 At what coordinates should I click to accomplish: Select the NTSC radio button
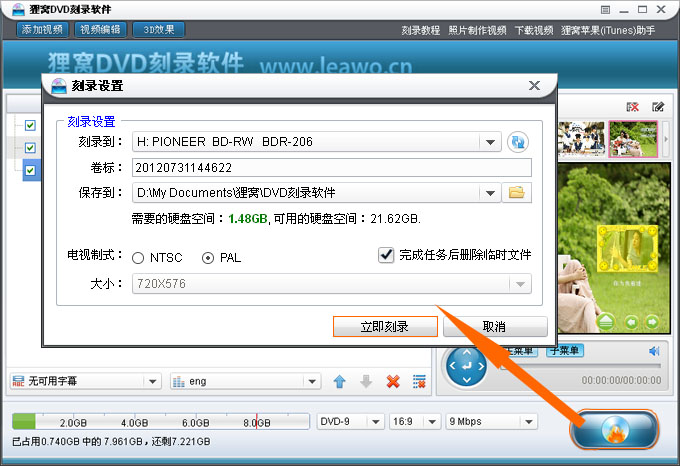pos(138,258)
